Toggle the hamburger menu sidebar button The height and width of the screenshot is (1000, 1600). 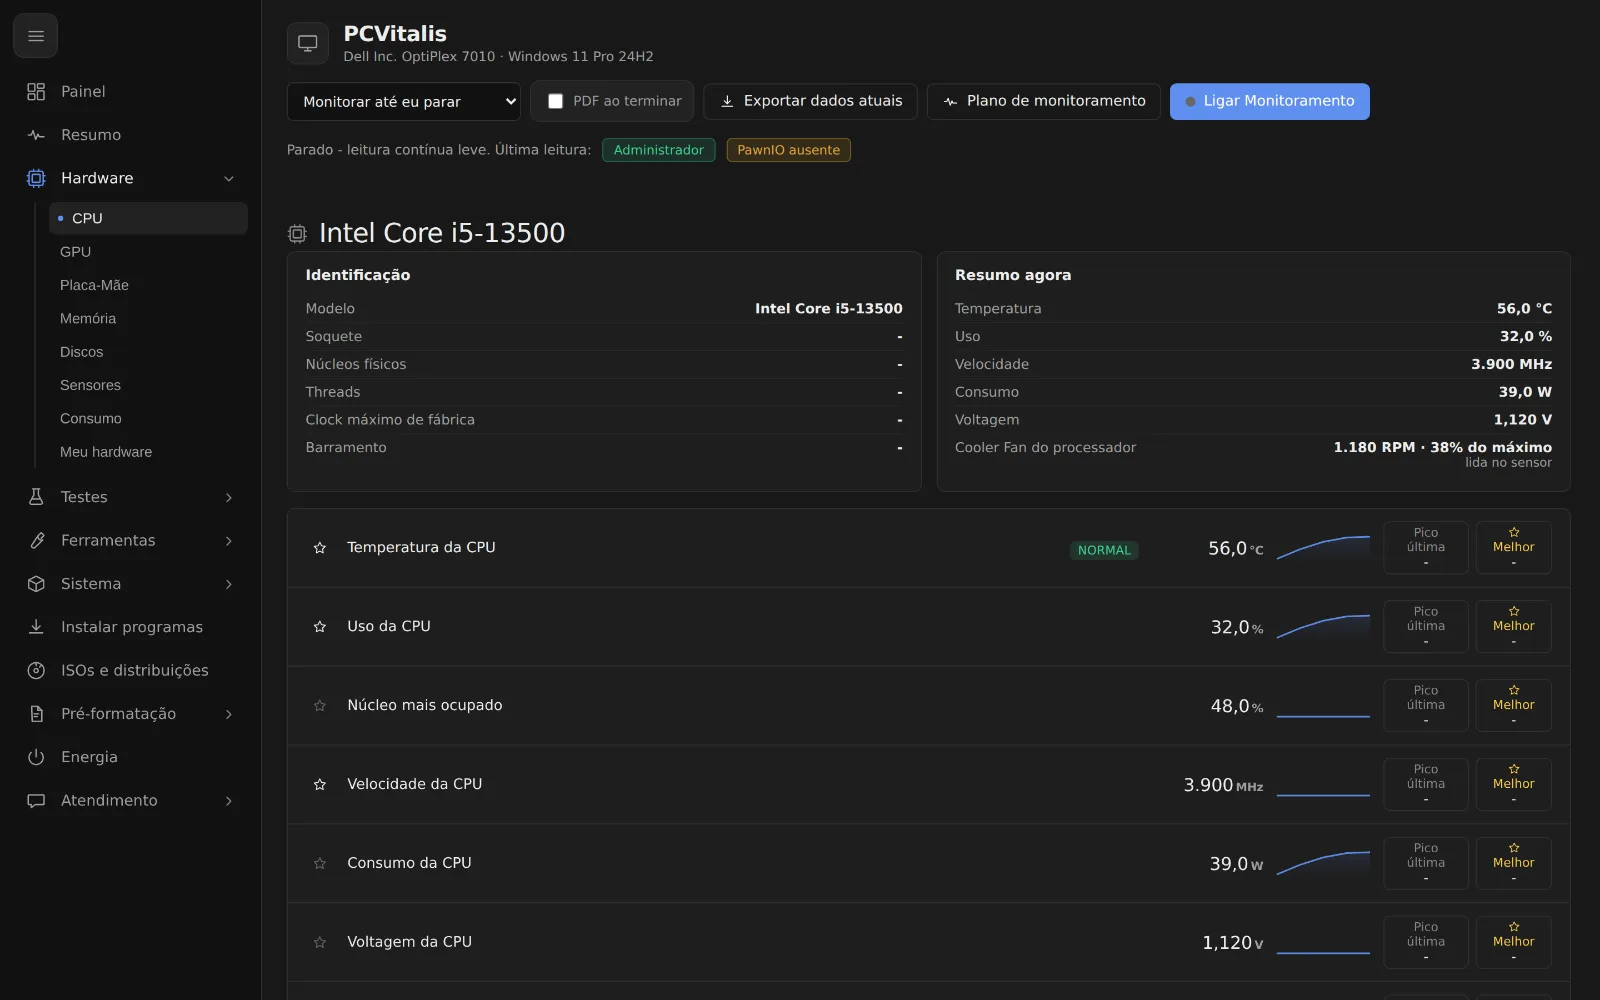36,36
